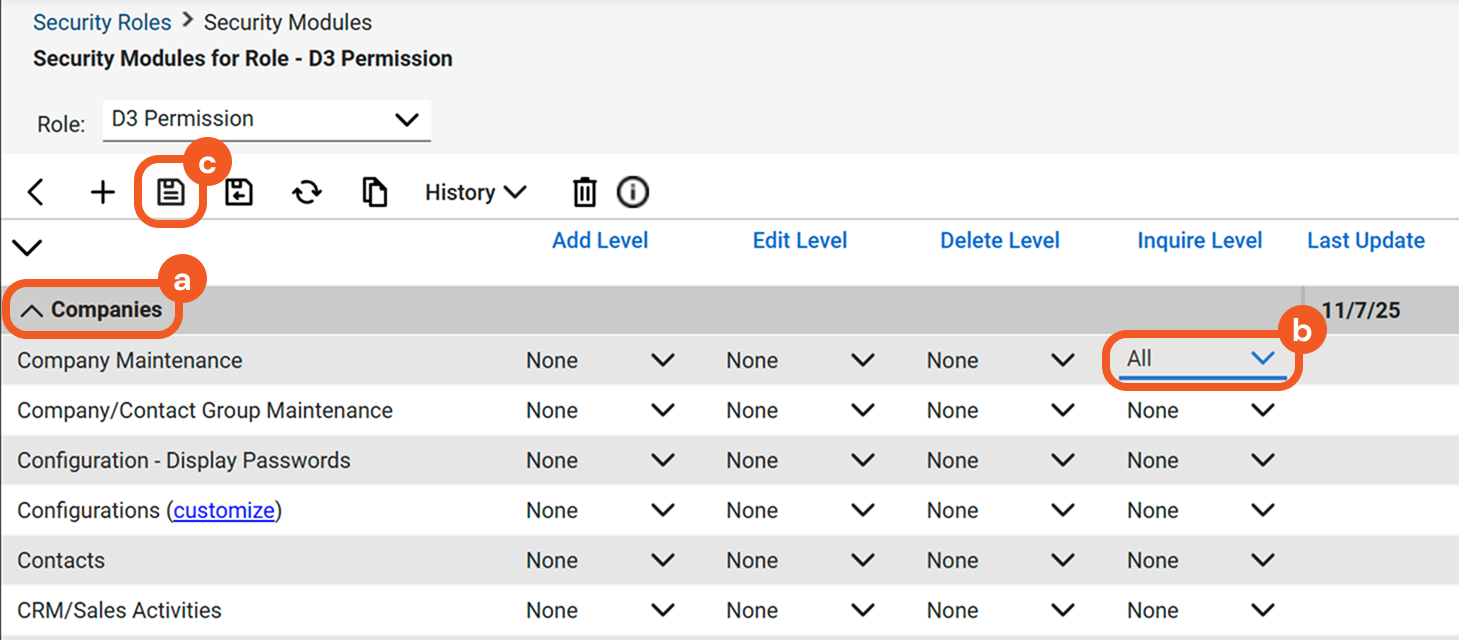This screenshot has width=1459, height=640.
Task: Open the History dropdown menu
Action: pos(475,192)
